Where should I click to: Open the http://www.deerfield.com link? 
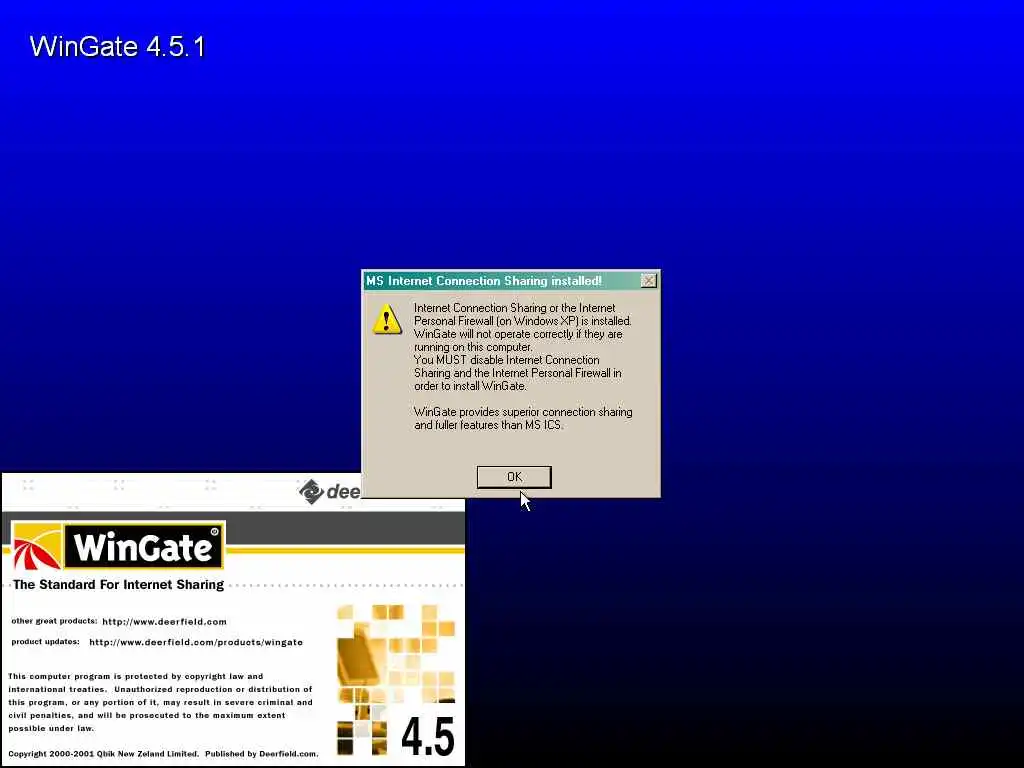pos(165,622)
